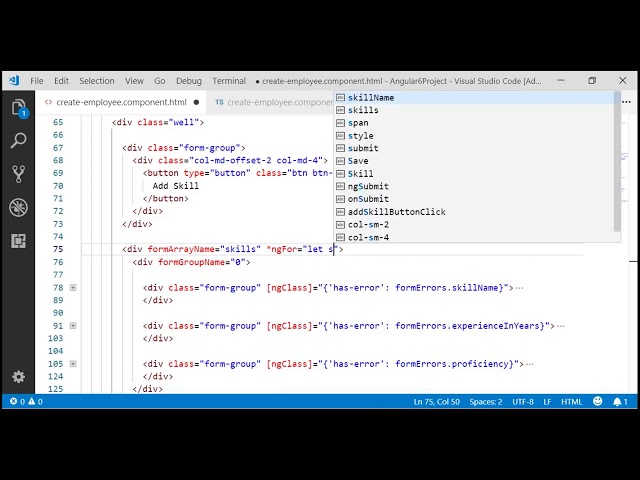Open the Explorer view in activity bar
This screenshot has width=640, height=480.
(19, 108)
